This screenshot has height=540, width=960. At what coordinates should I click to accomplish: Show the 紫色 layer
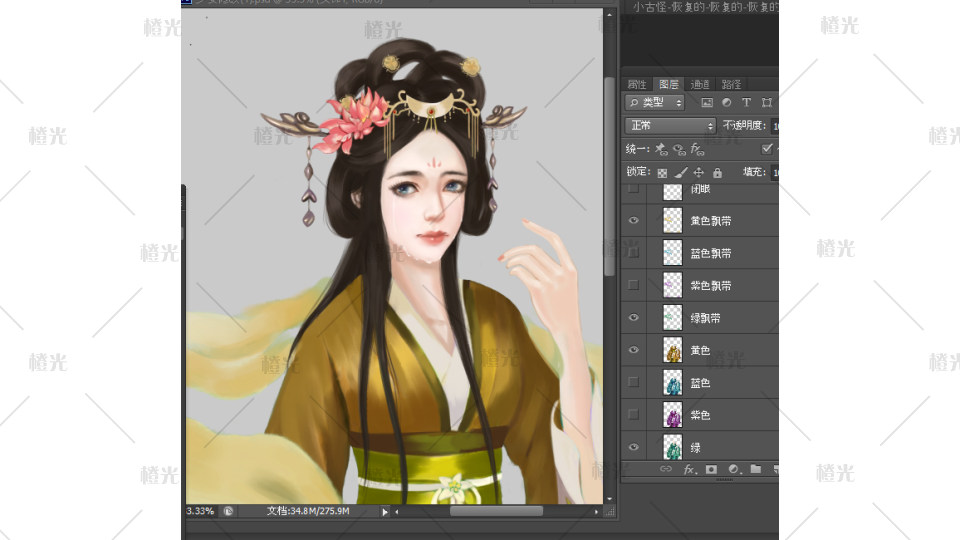(x=632, y=414)
